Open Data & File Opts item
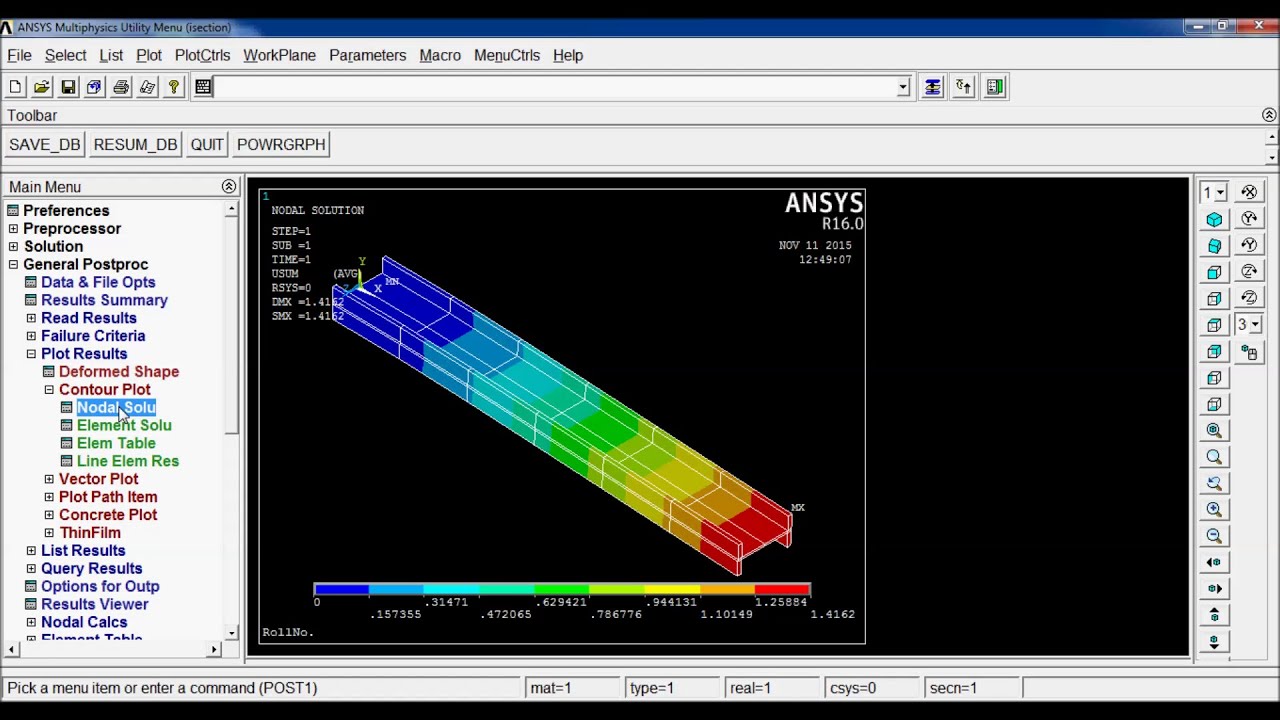Image resolution: width=1280 pixels, height=720 pixels. click(x=98, y=282)
